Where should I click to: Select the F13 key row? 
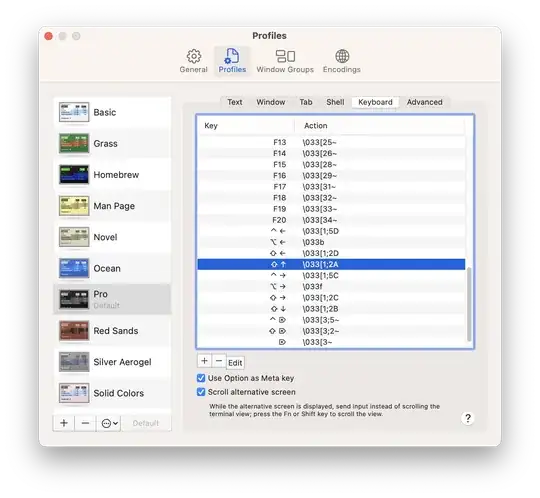331,142
